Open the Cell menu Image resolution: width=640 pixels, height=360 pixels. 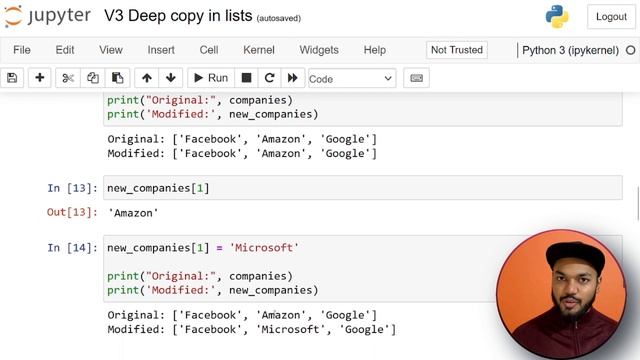point(209,50)
